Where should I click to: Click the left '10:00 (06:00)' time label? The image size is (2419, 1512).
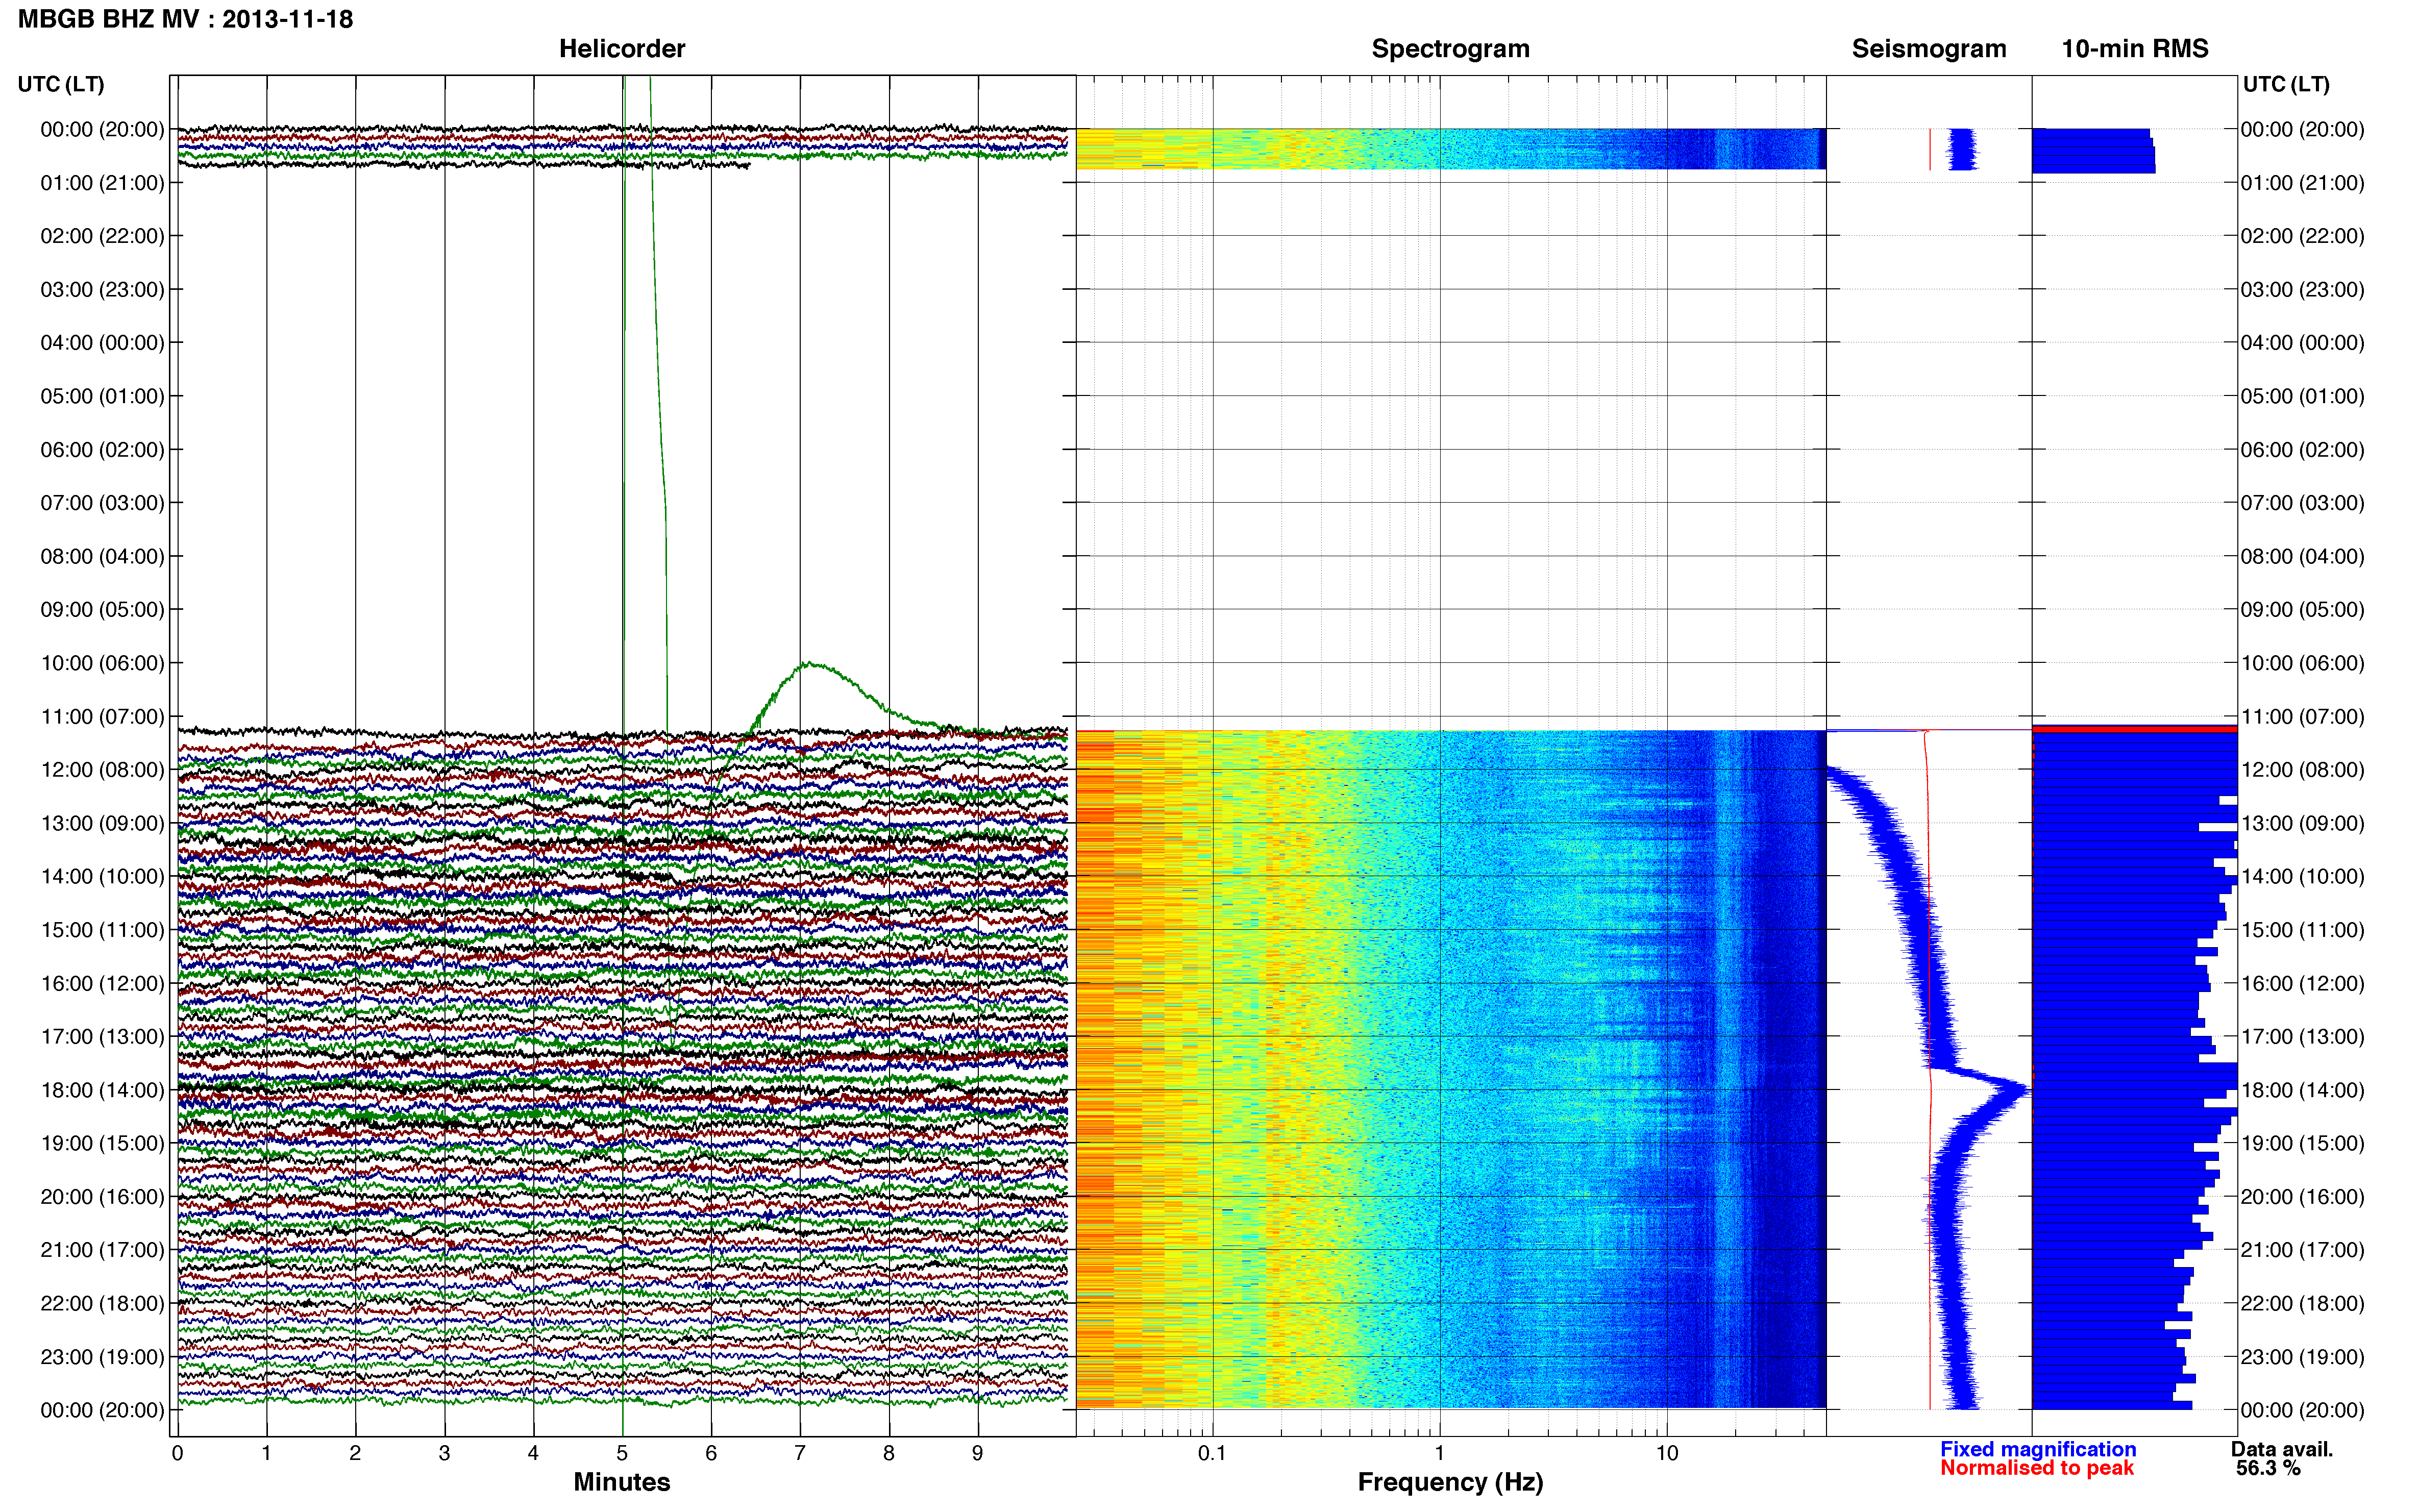pyautogui.click(x=102, y=663)
